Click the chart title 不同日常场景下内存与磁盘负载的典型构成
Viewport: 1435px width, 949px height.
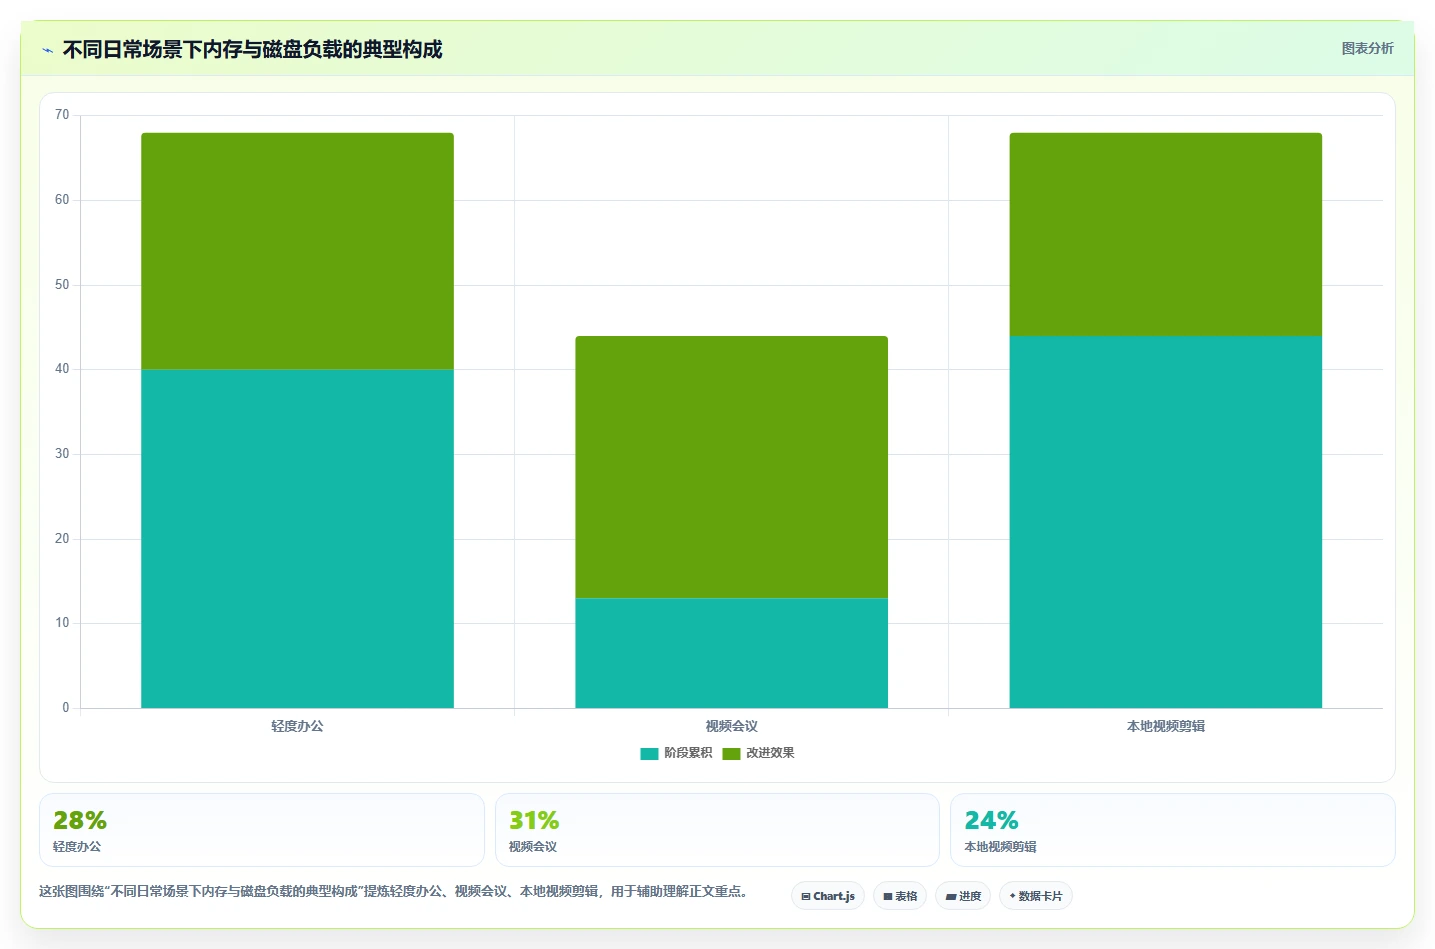pyautogui.click(x=252, y=49)
